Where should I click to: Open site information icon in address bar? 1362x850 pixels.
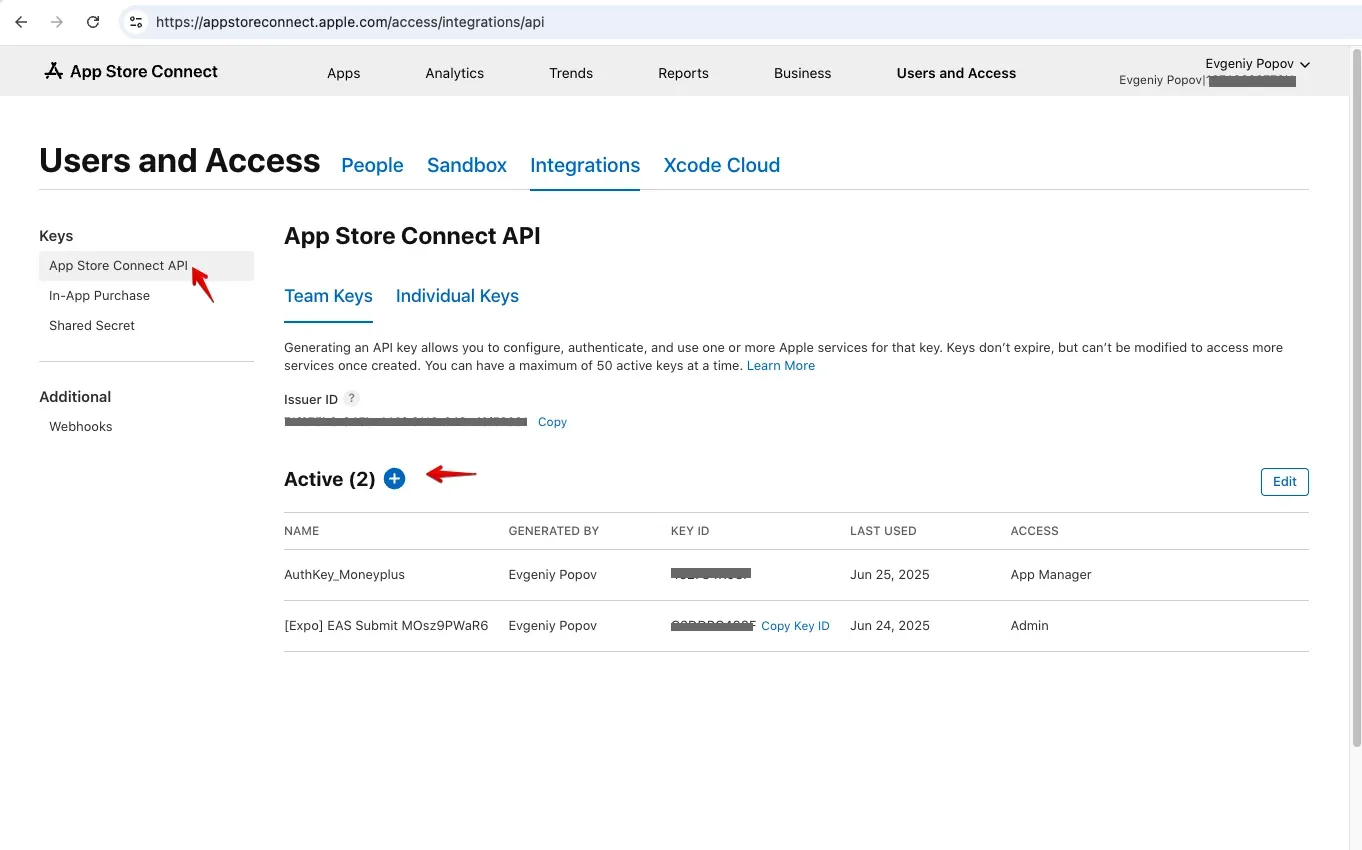pos(136,22)
